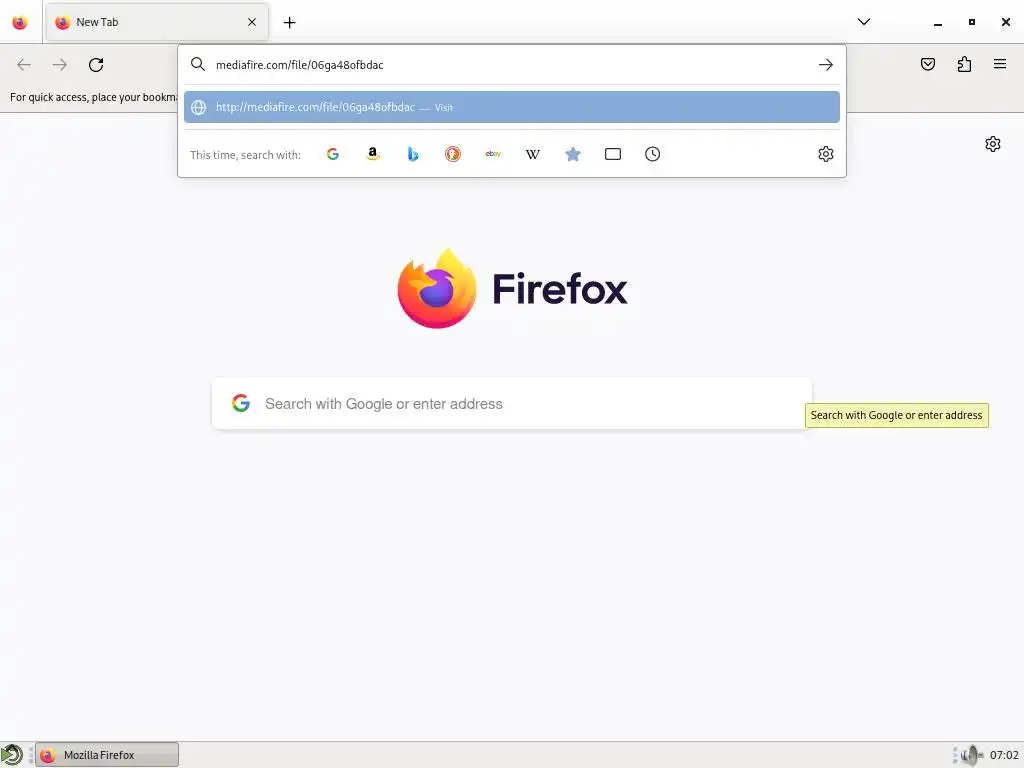Search history via the clock icon
1024x768 pixels.
(x=652, y=154)
